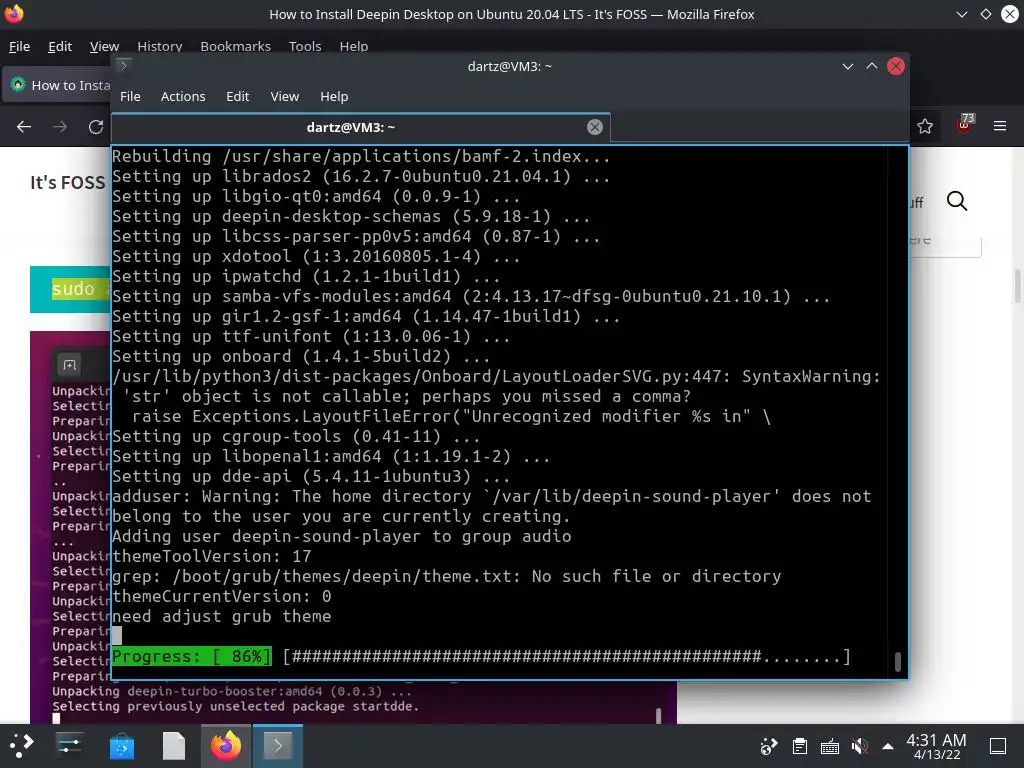Bookmark this page with the star icon
The image size is (1024, 768).
(x=925, y=127)
